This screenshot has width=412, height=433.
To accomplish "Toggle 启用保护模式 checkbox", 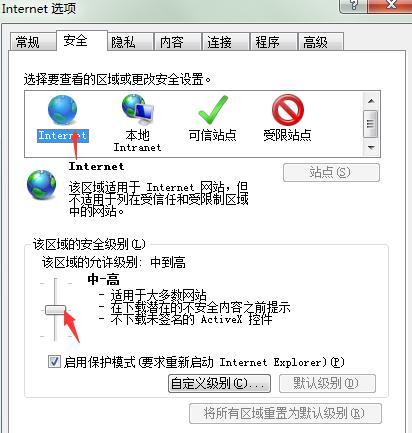I will click(x=54, y=361).
